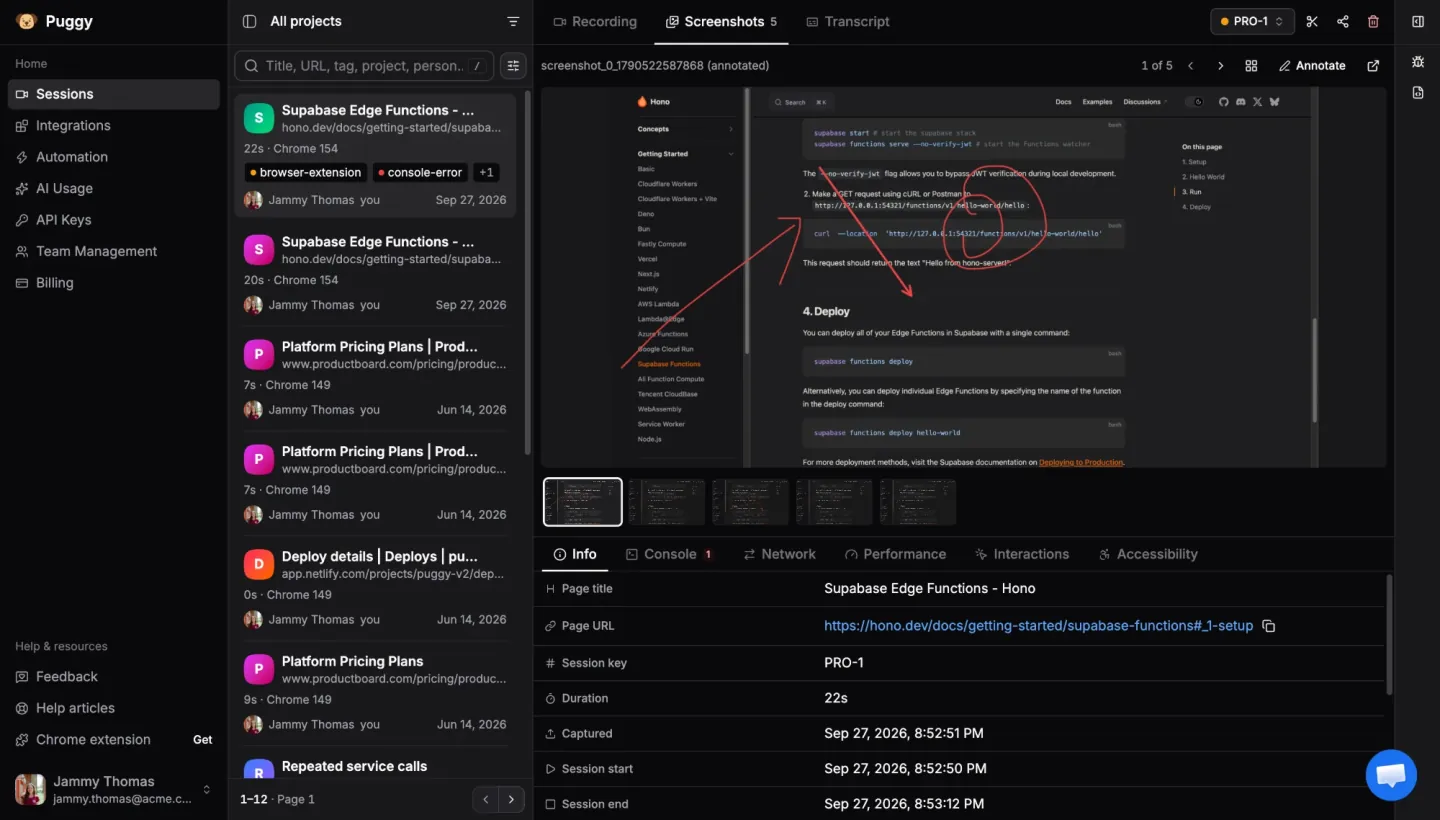The image size is (1440, 820).
Task: Collapse the sidebar using the All projects panel icon
Action: click(250, 21)
